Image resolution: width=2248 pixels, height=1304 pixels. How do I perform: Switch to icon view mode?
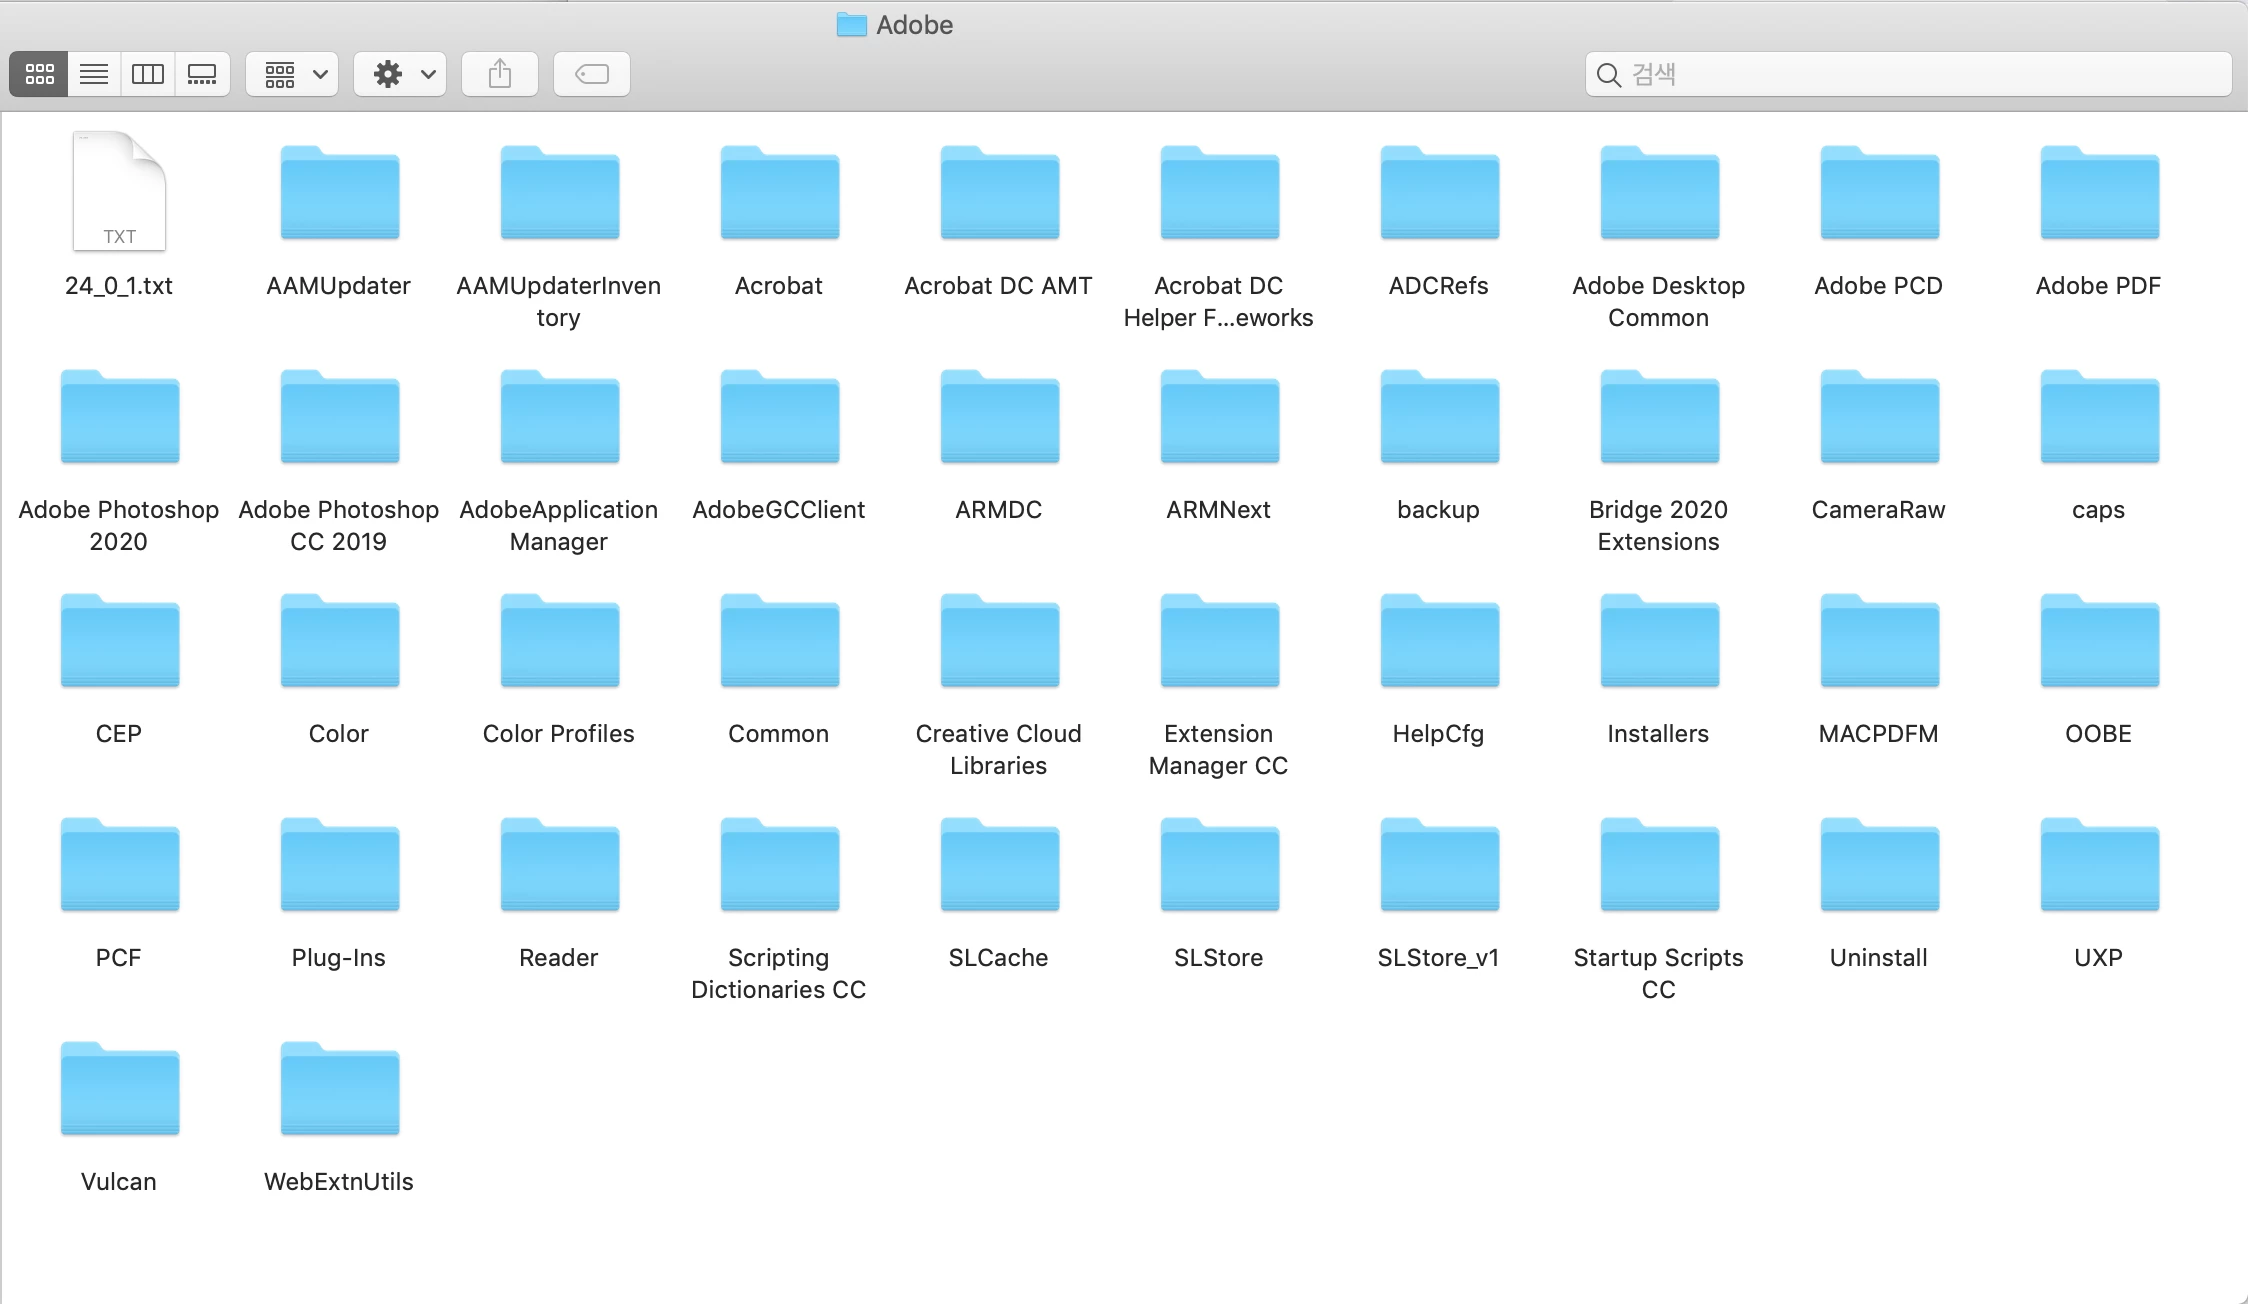[x=39, y=74]
